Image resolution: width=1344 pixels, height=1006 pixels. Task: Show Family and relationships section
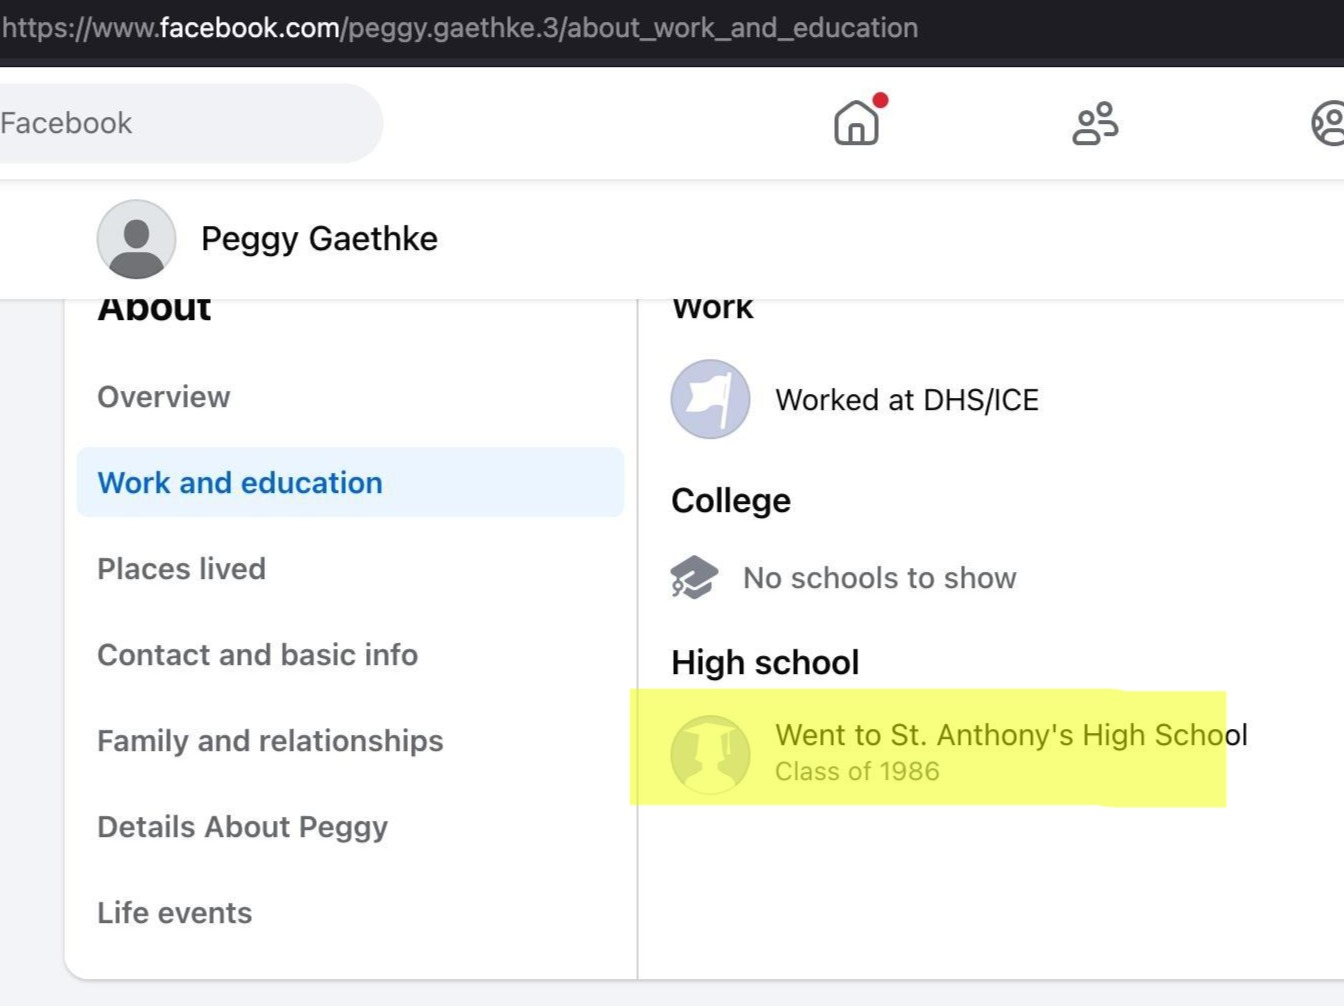(270, 741)
